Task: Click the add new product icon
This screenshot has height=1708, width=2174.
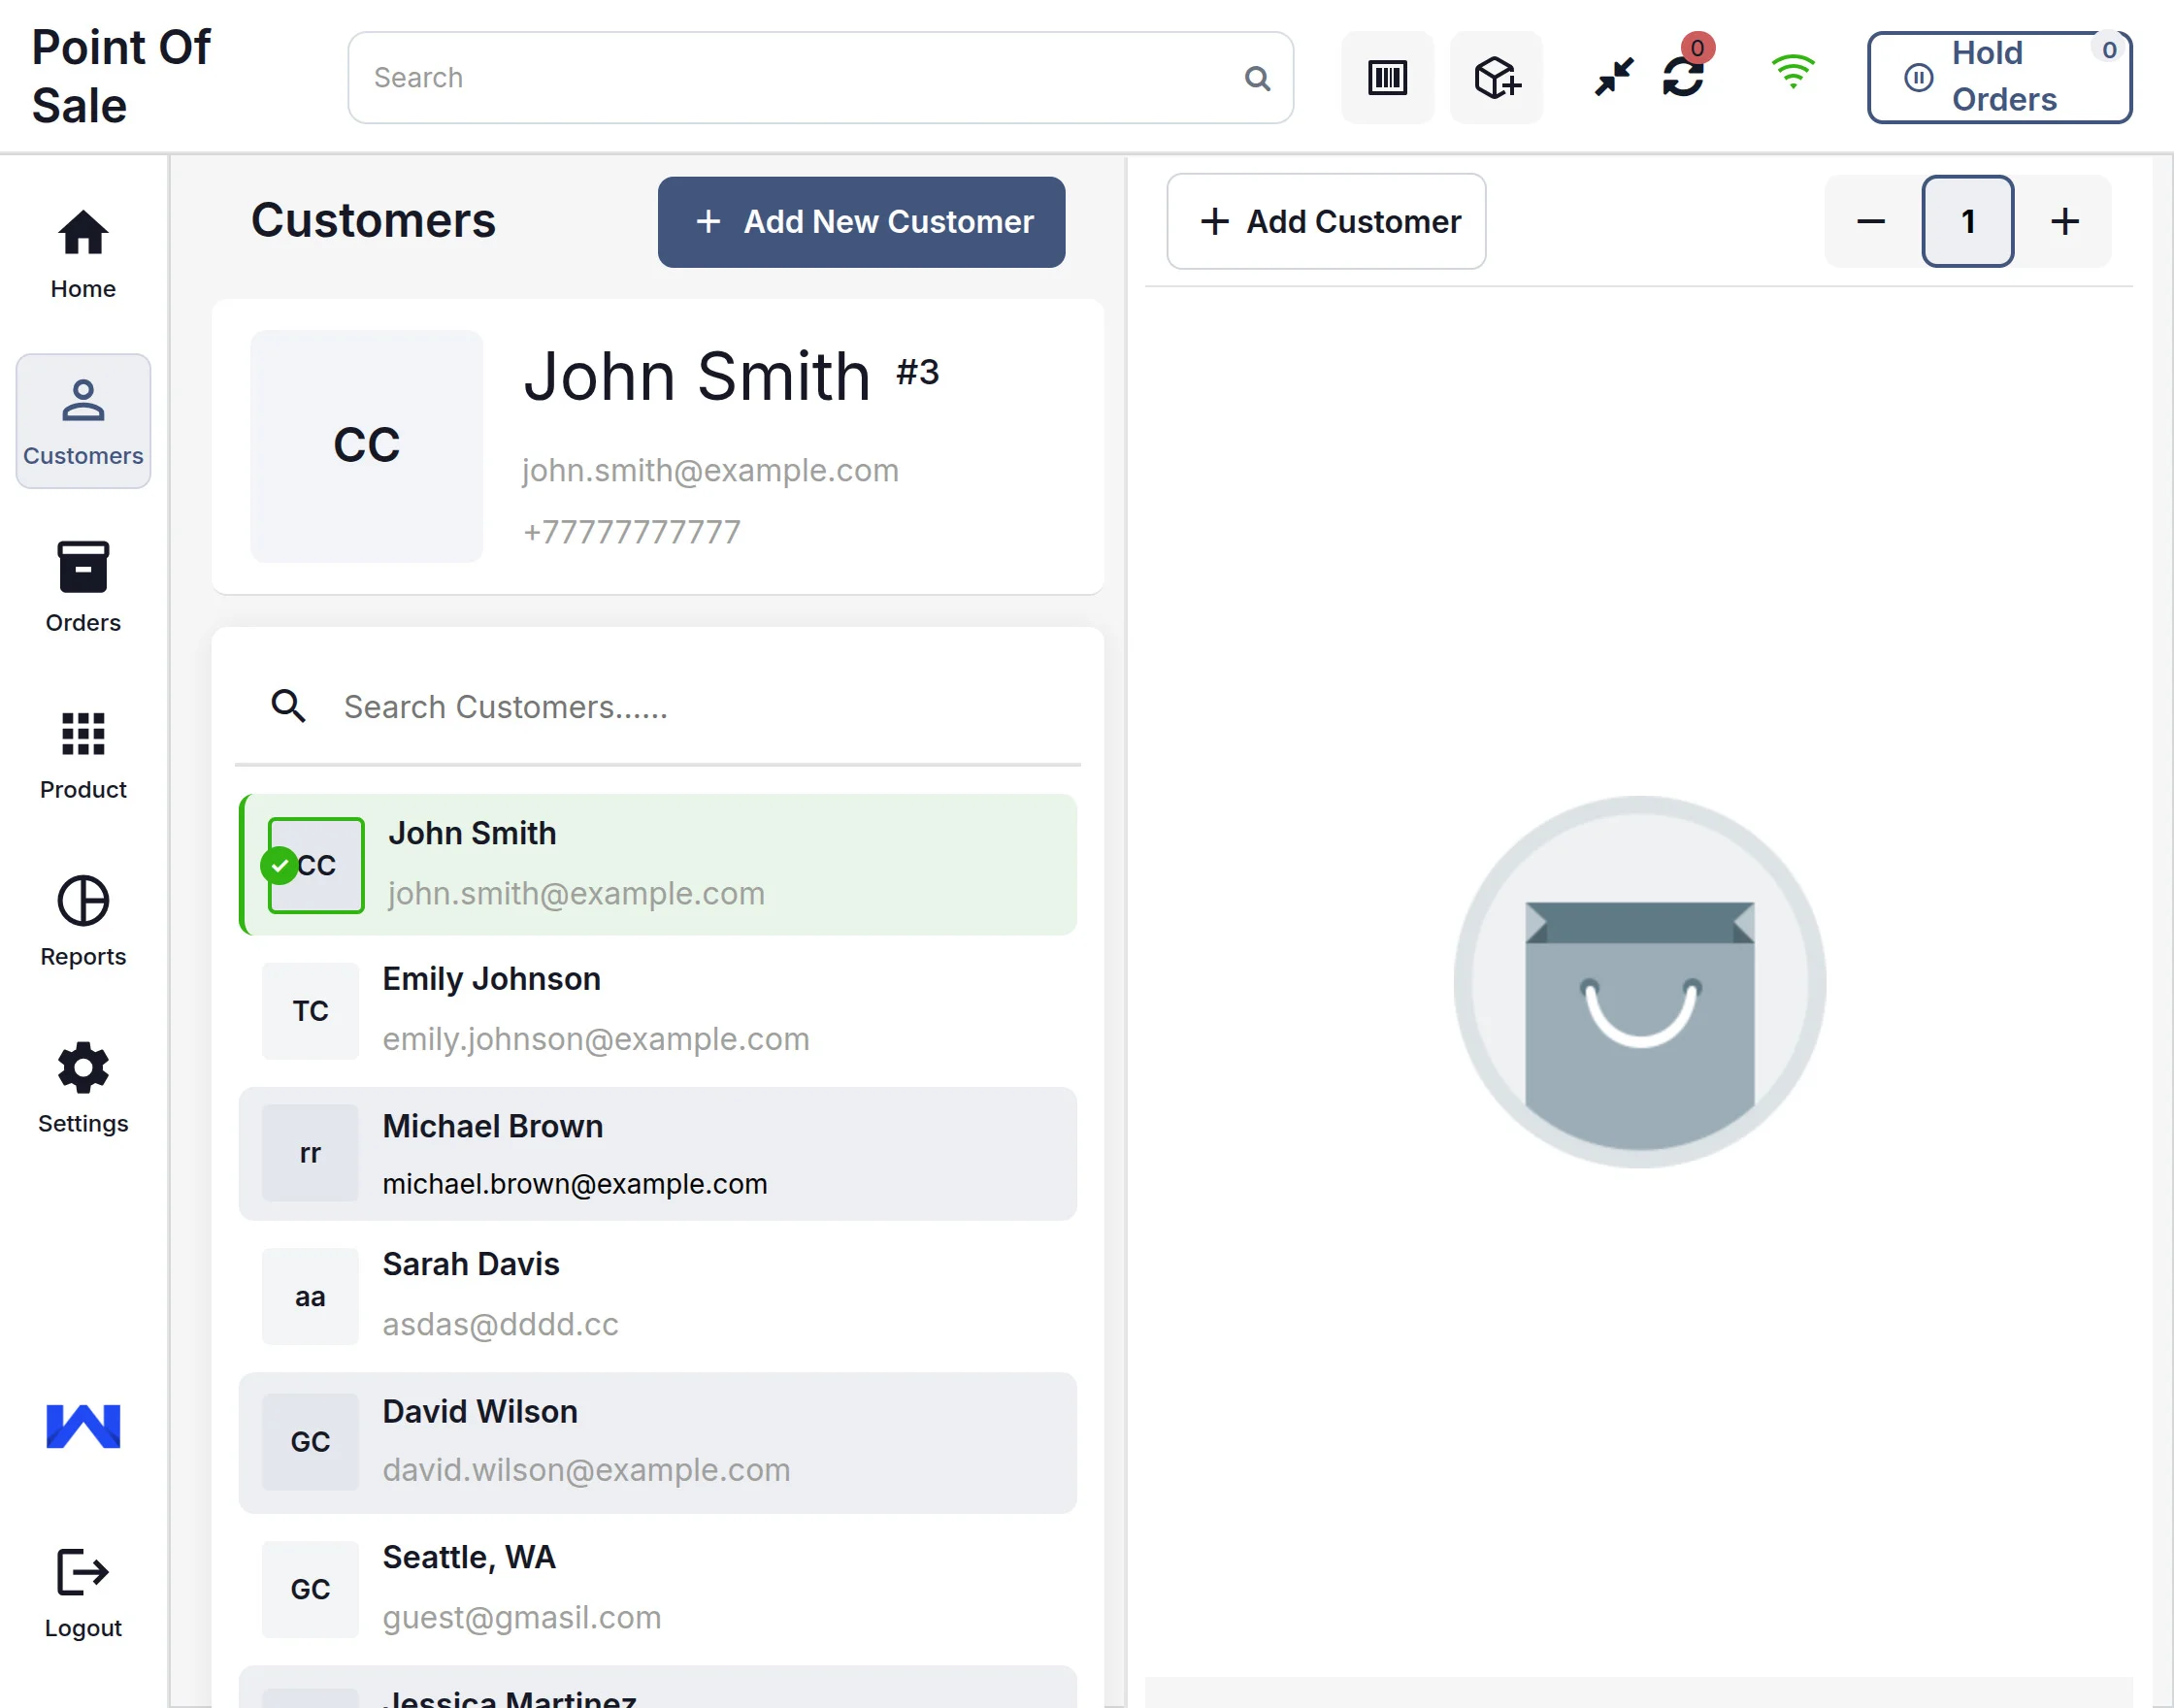Action: (x=1495, y=77)
